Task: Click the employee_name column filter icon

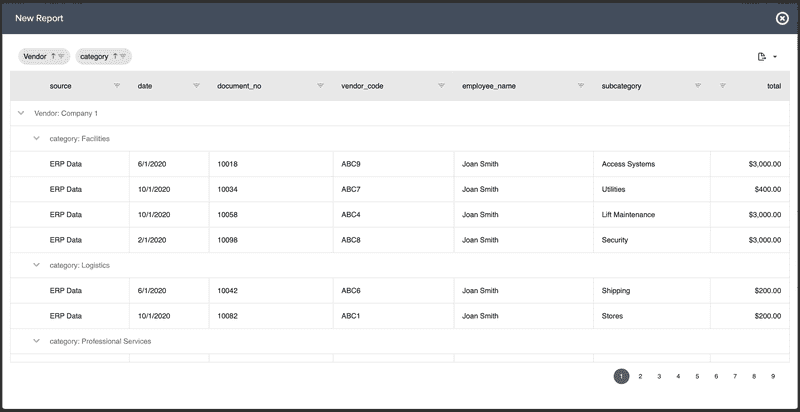Action: click(x=580, y=86)
